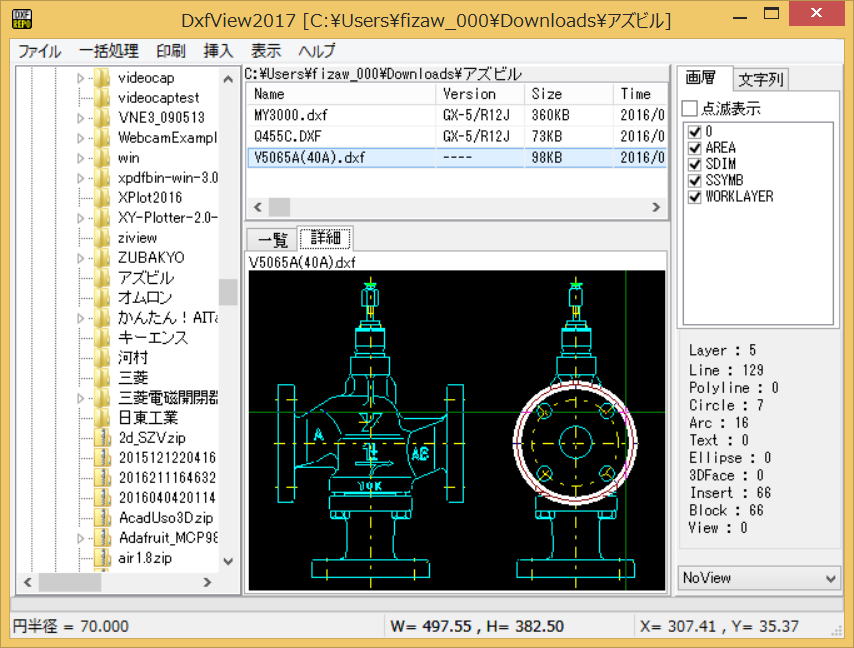Sort file list by Time column
The image size is (854, 648).
click(639, 94)
